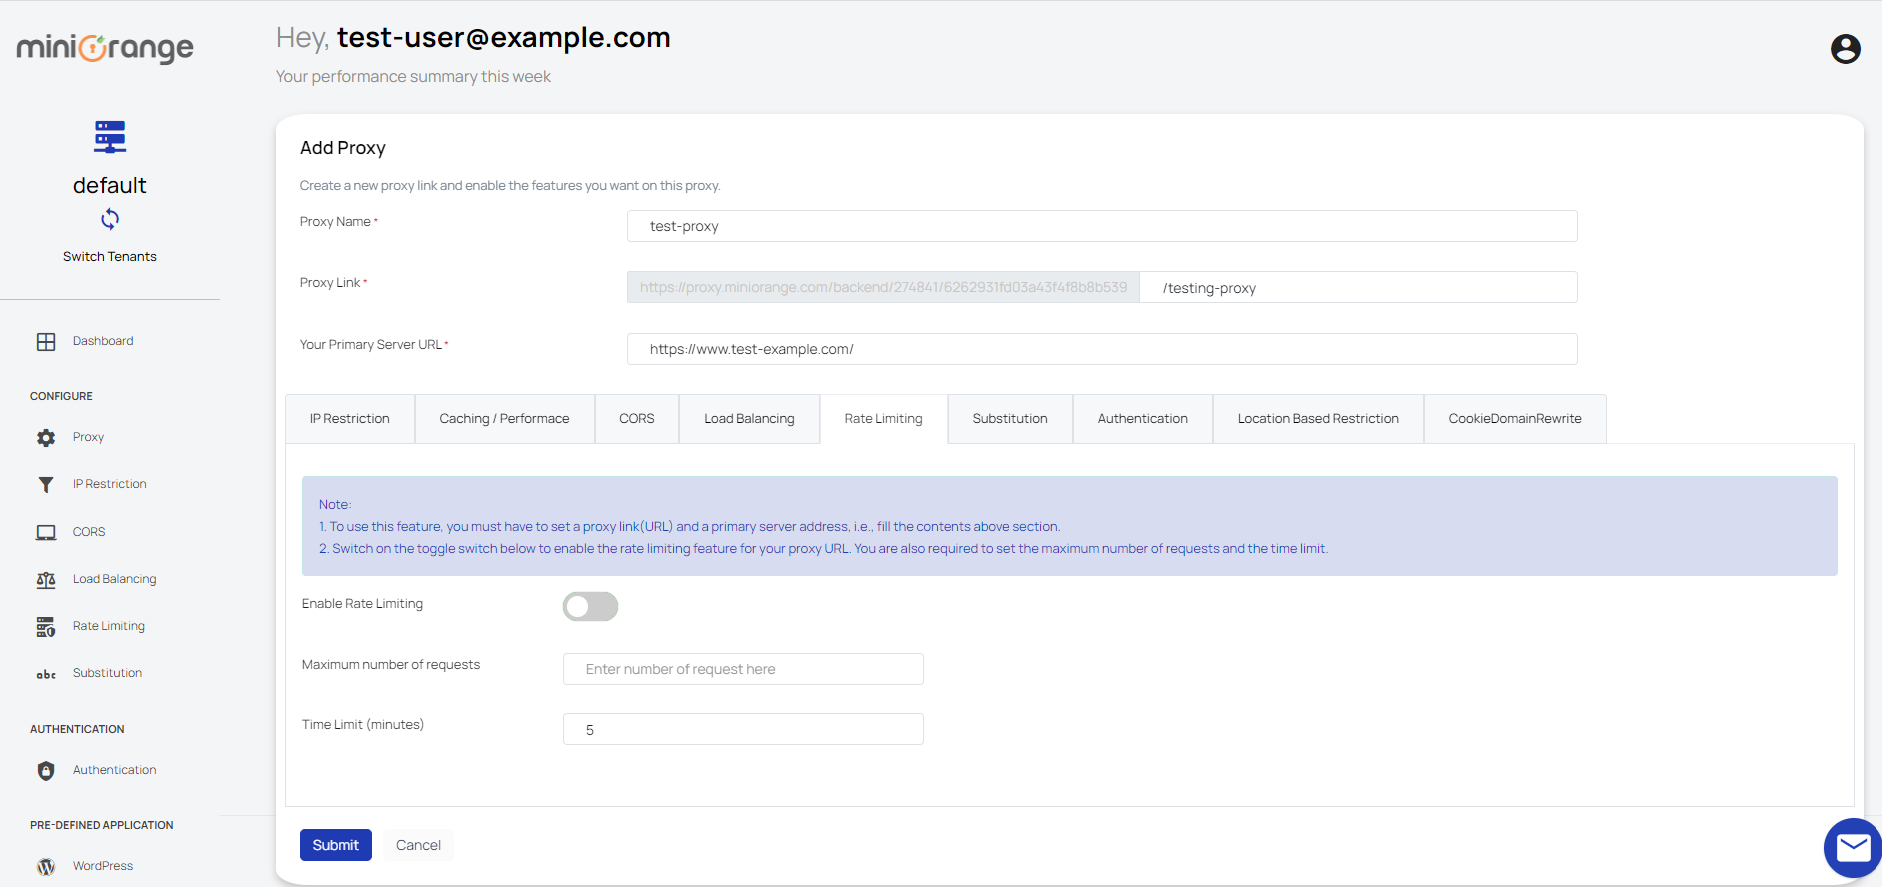Click the Substitution abc icon
The image size is (1882, 887).
[46, 675]
